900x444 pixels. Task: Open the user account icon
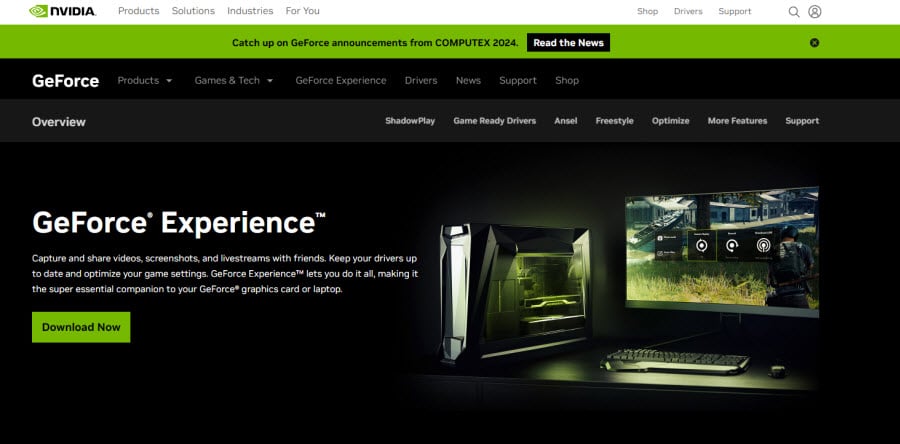(x=814, y=11)
